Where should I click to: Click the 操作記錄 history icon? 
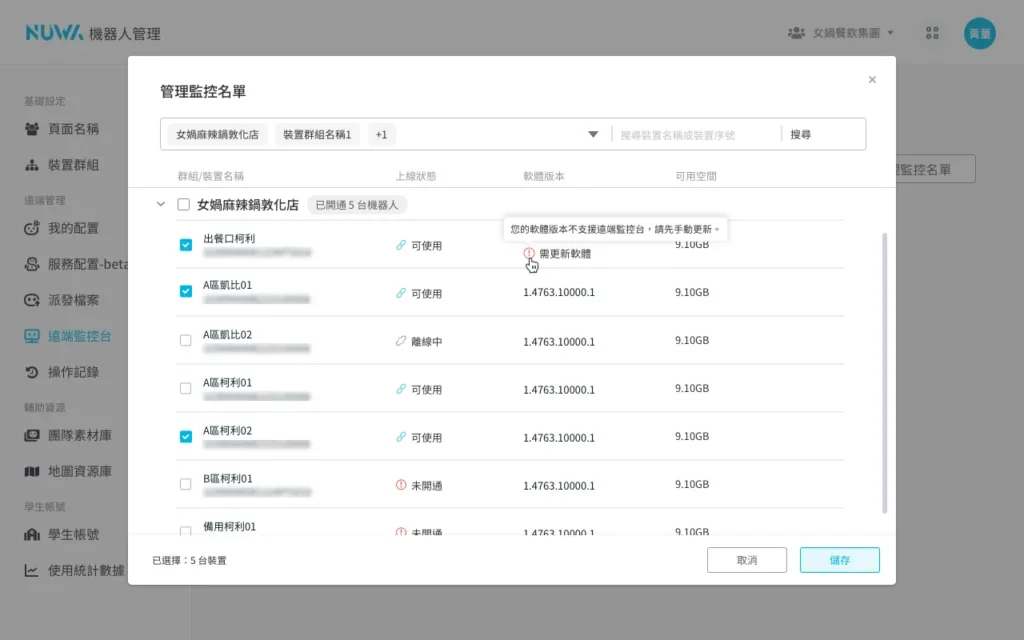[31, 372]
